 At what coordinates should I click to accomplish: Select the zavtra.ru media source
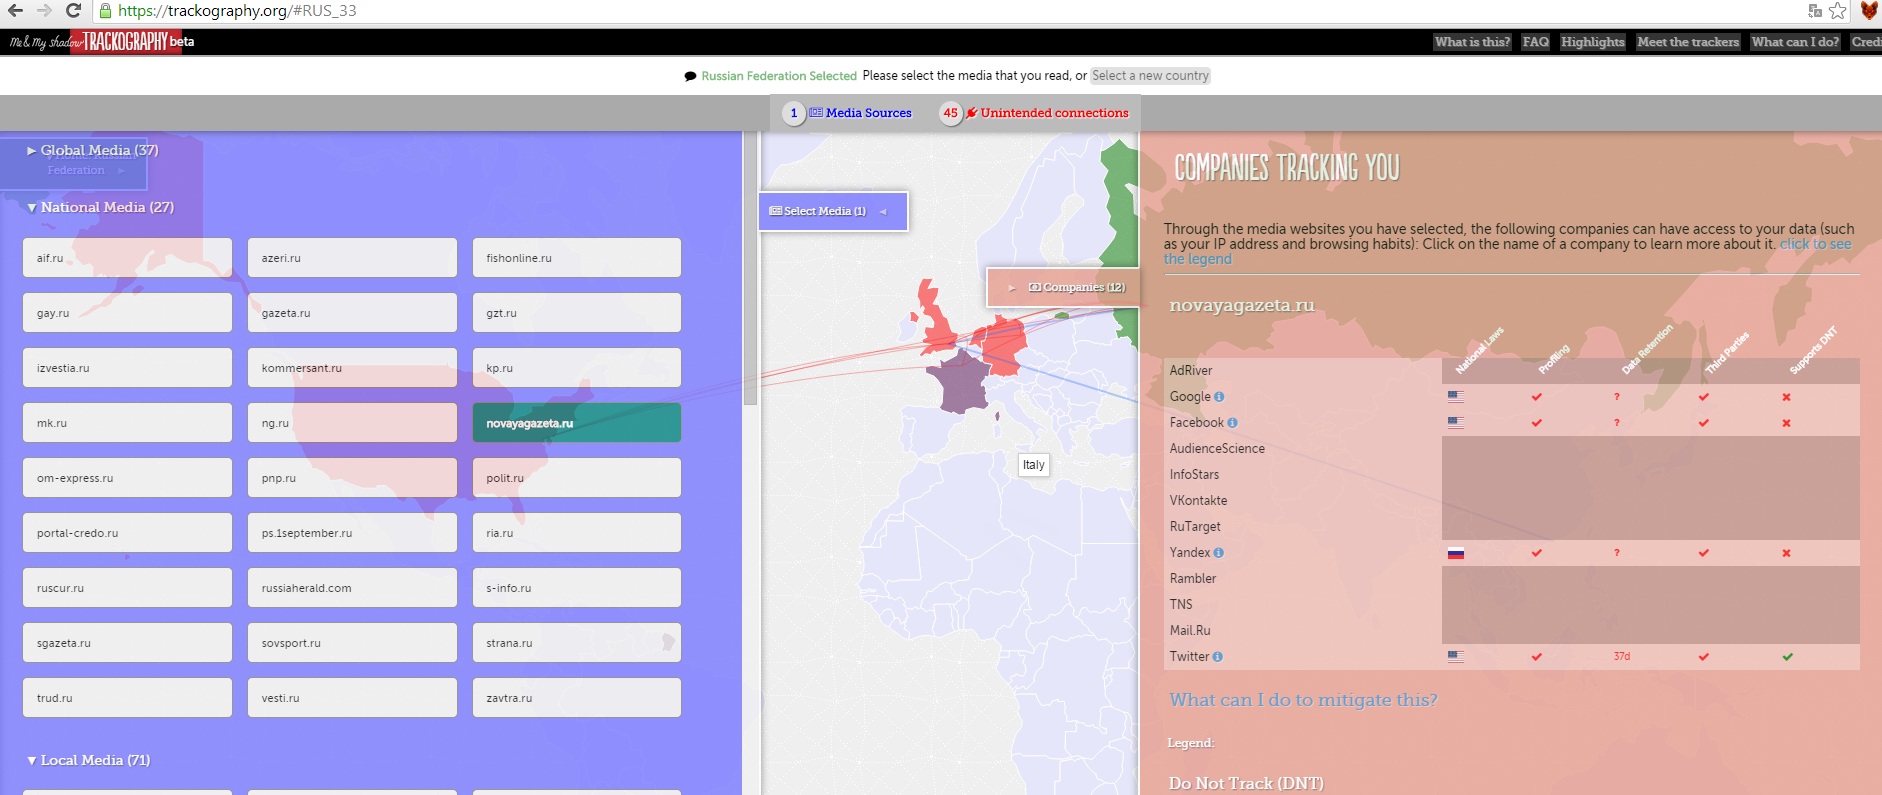[577, 698]
